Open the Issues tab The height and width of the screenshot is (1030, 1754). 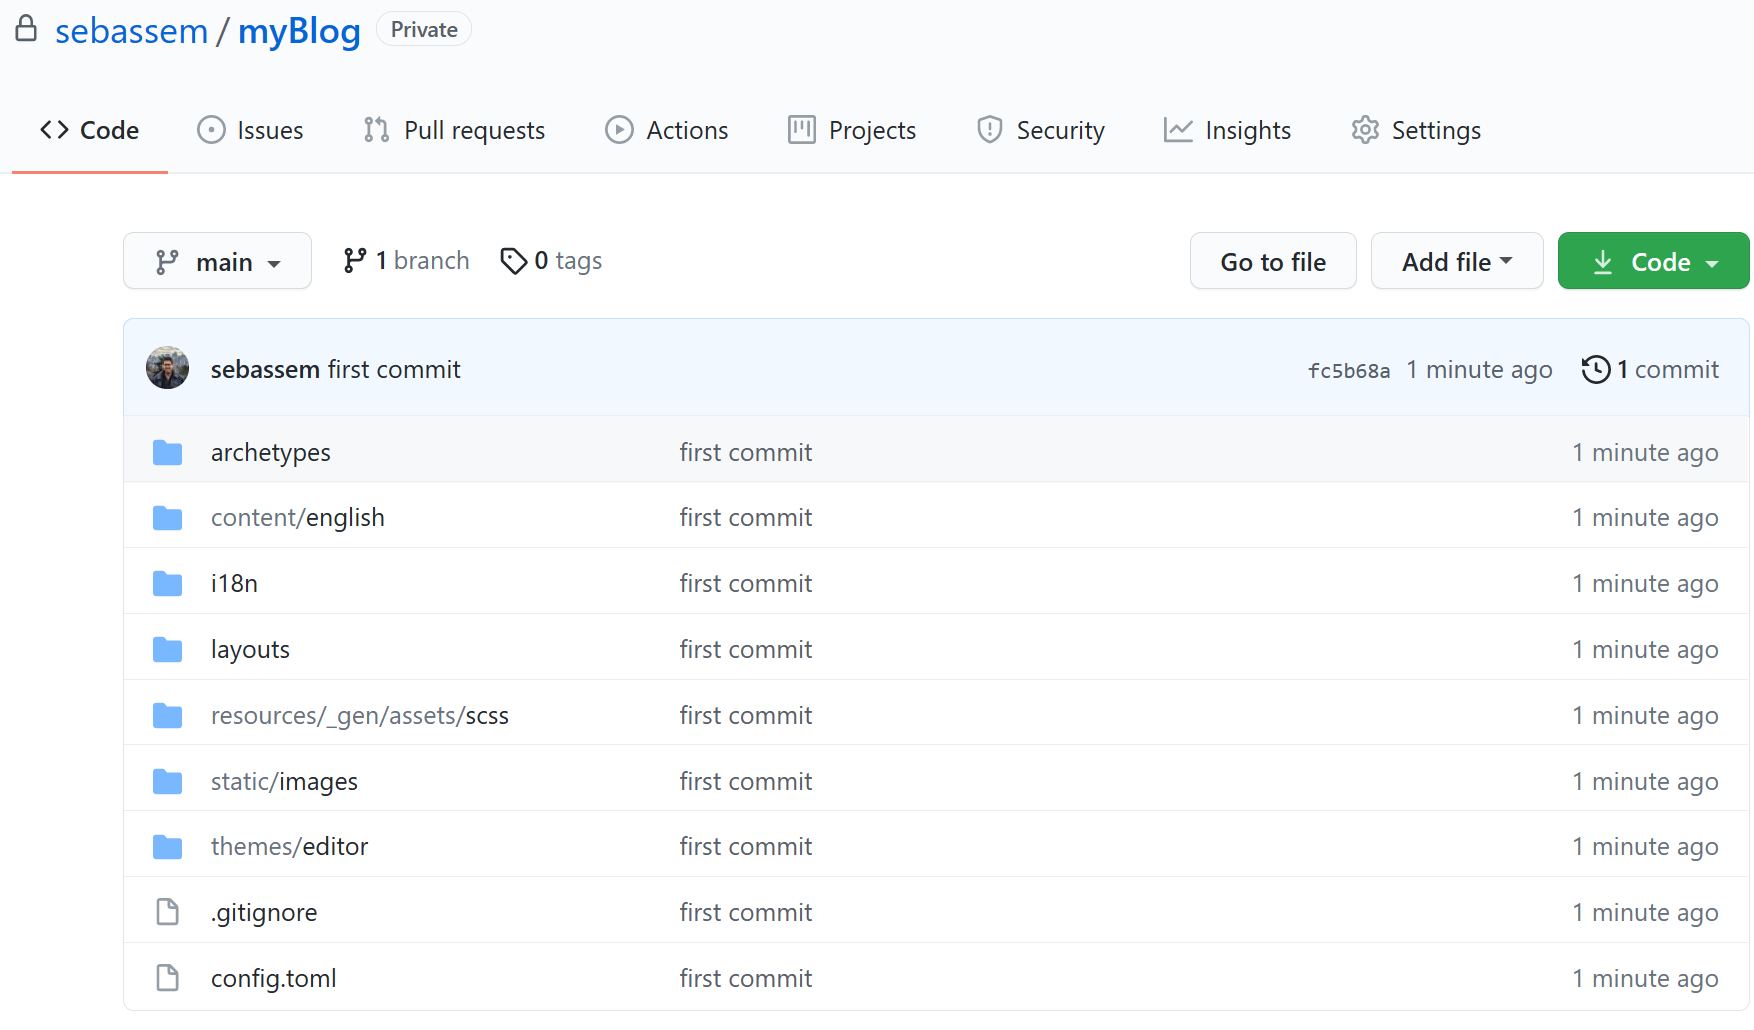pos(250,130)
